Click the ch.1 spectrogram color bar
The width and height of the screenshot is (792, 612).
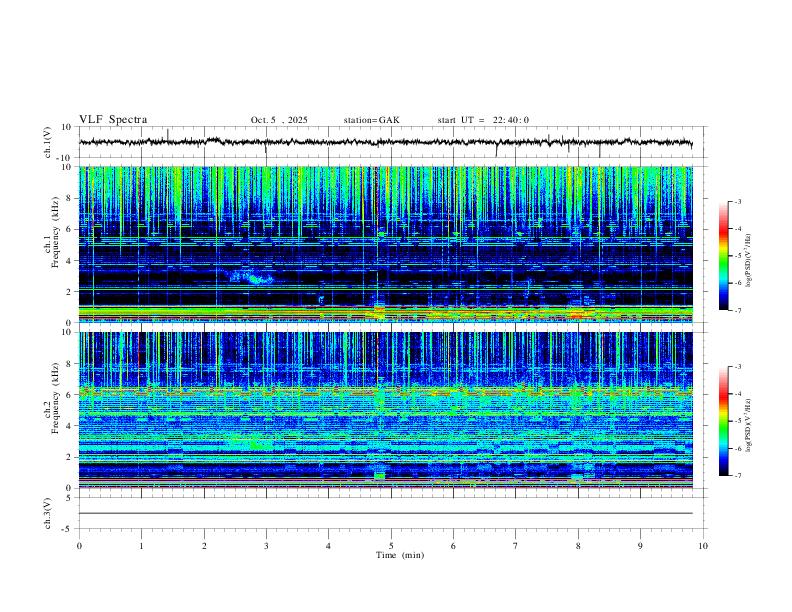(723, 256)
